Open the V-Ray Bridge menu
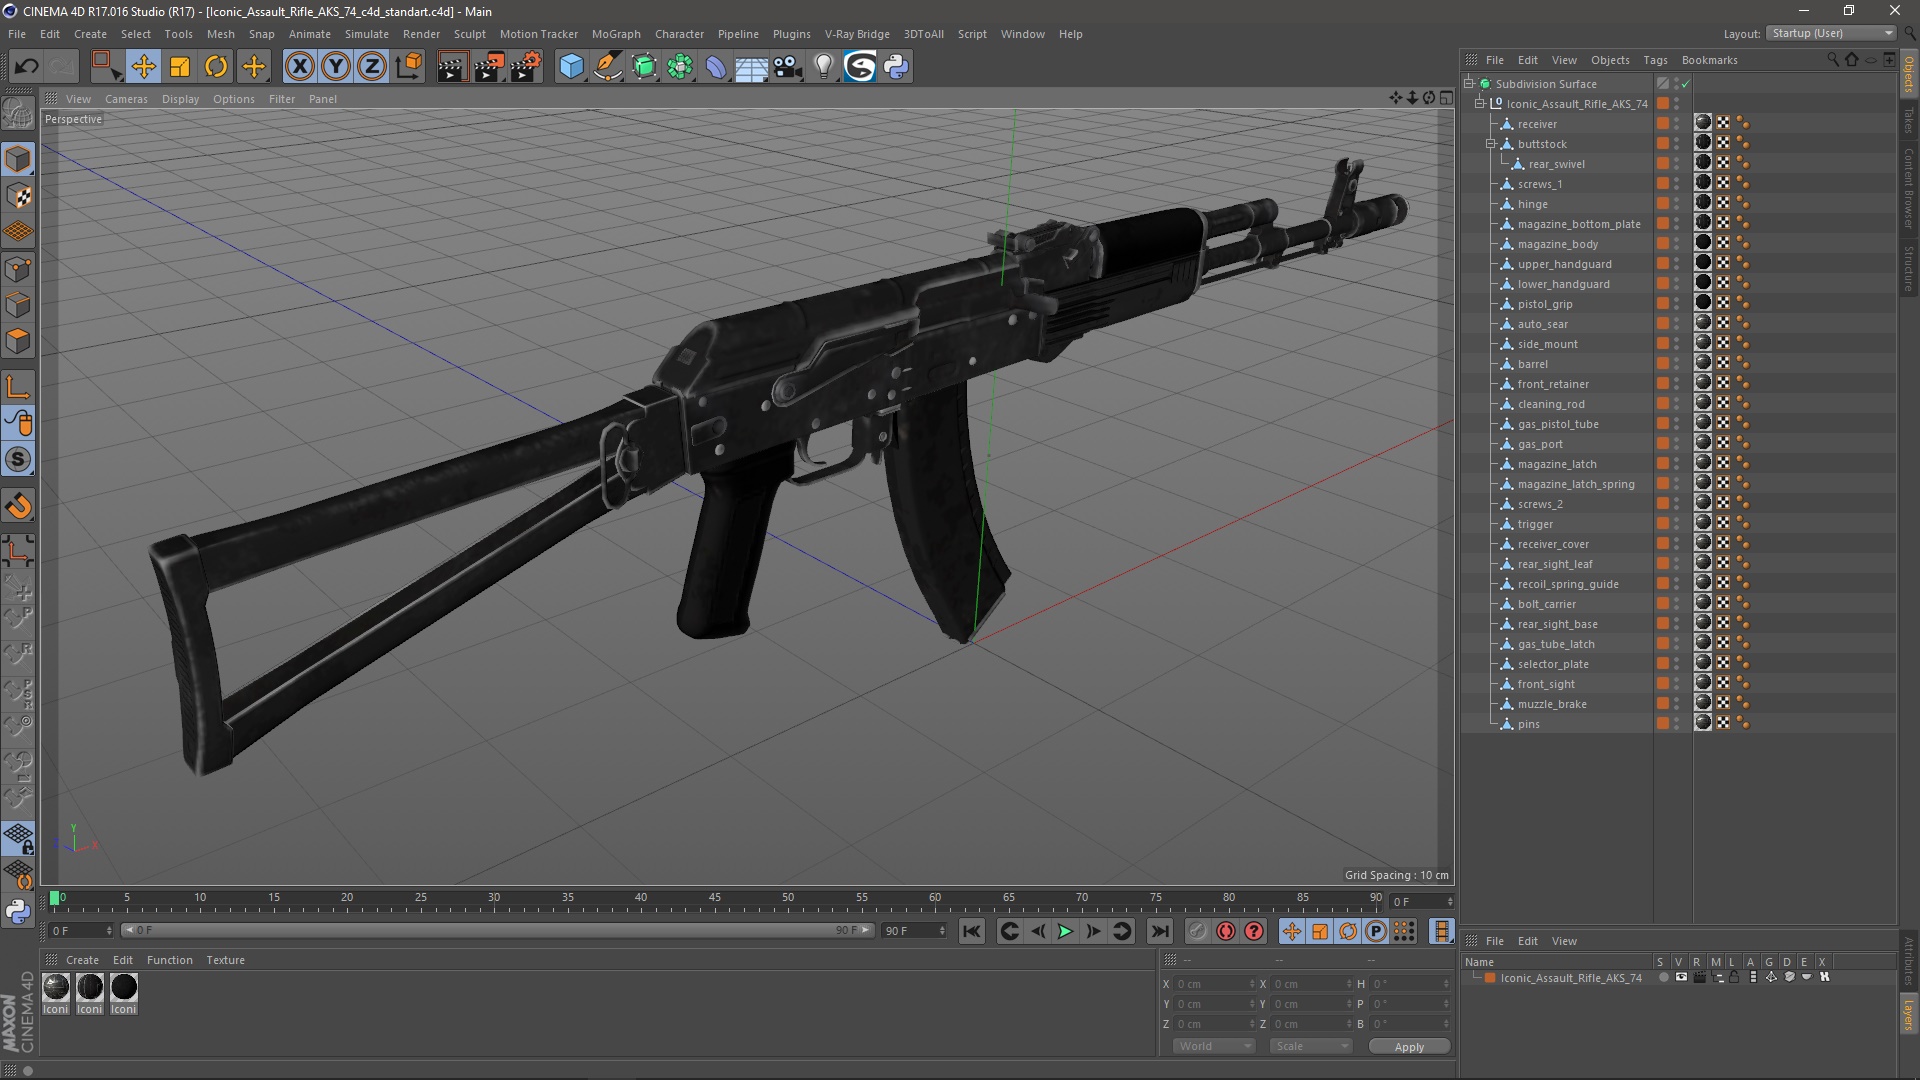Viewport: 1920px width, 1080px height. [x=857, y=34]
